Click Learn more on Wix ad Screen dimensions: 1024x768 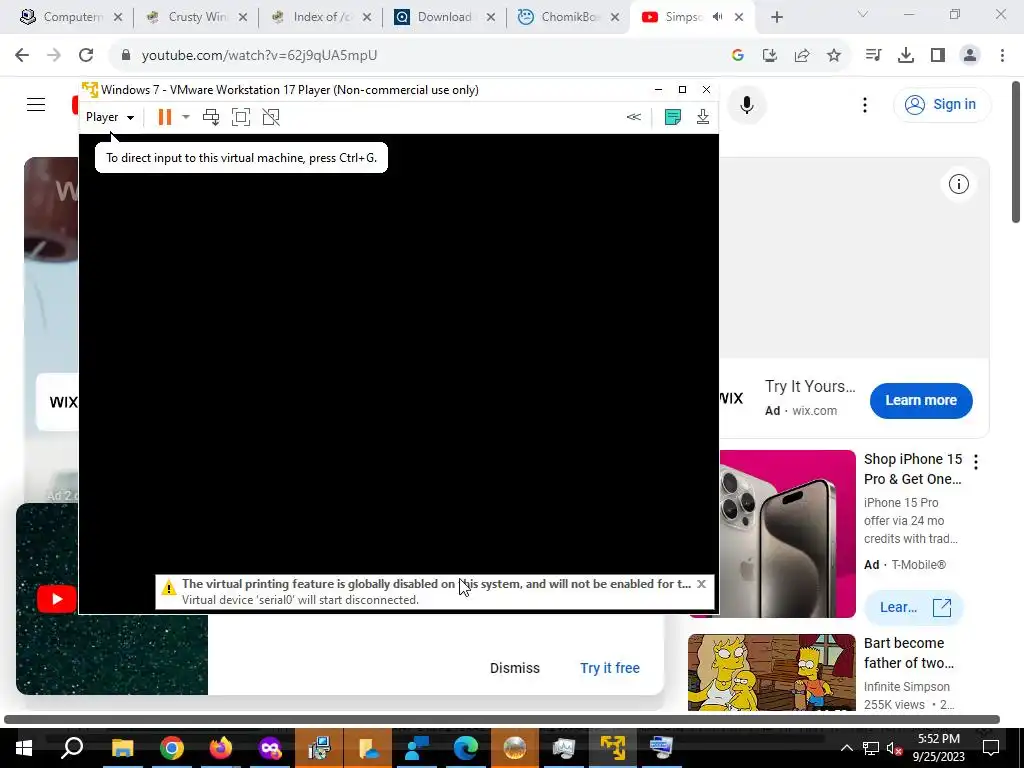[x=921, y=400]
